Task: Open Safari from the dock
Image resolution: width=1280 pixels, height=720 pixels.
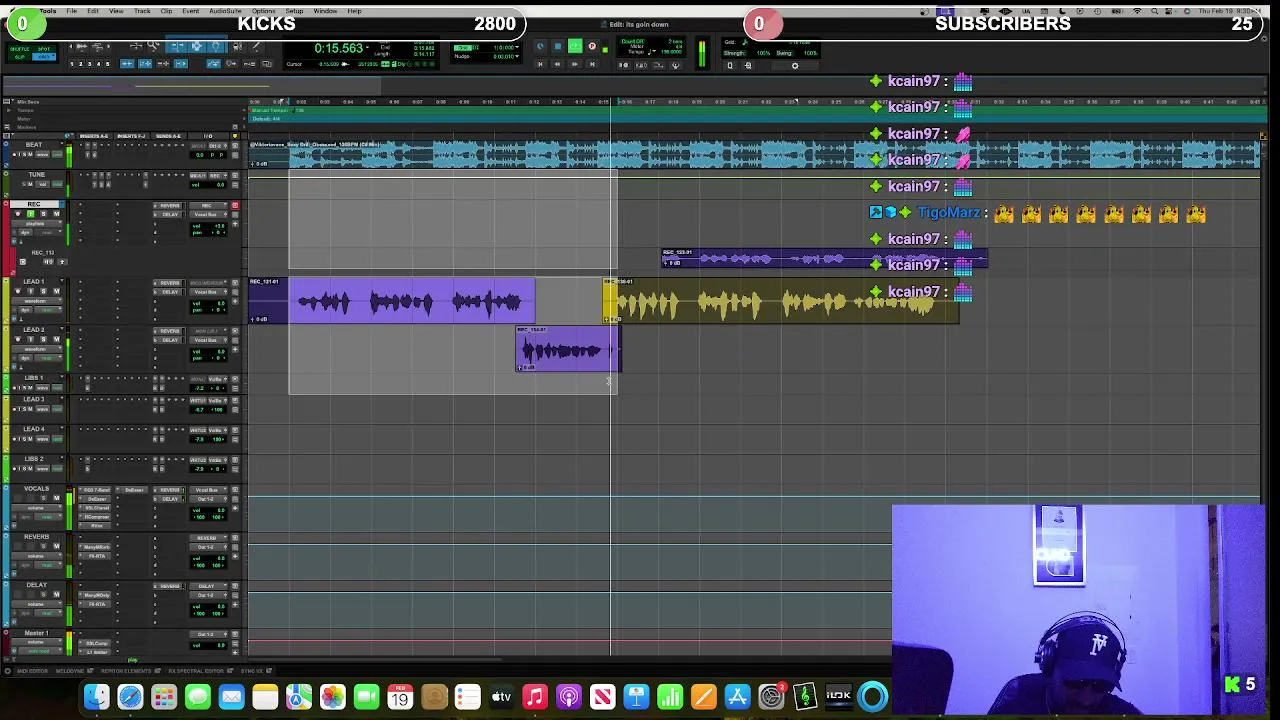Action: [x=130, y=697]
